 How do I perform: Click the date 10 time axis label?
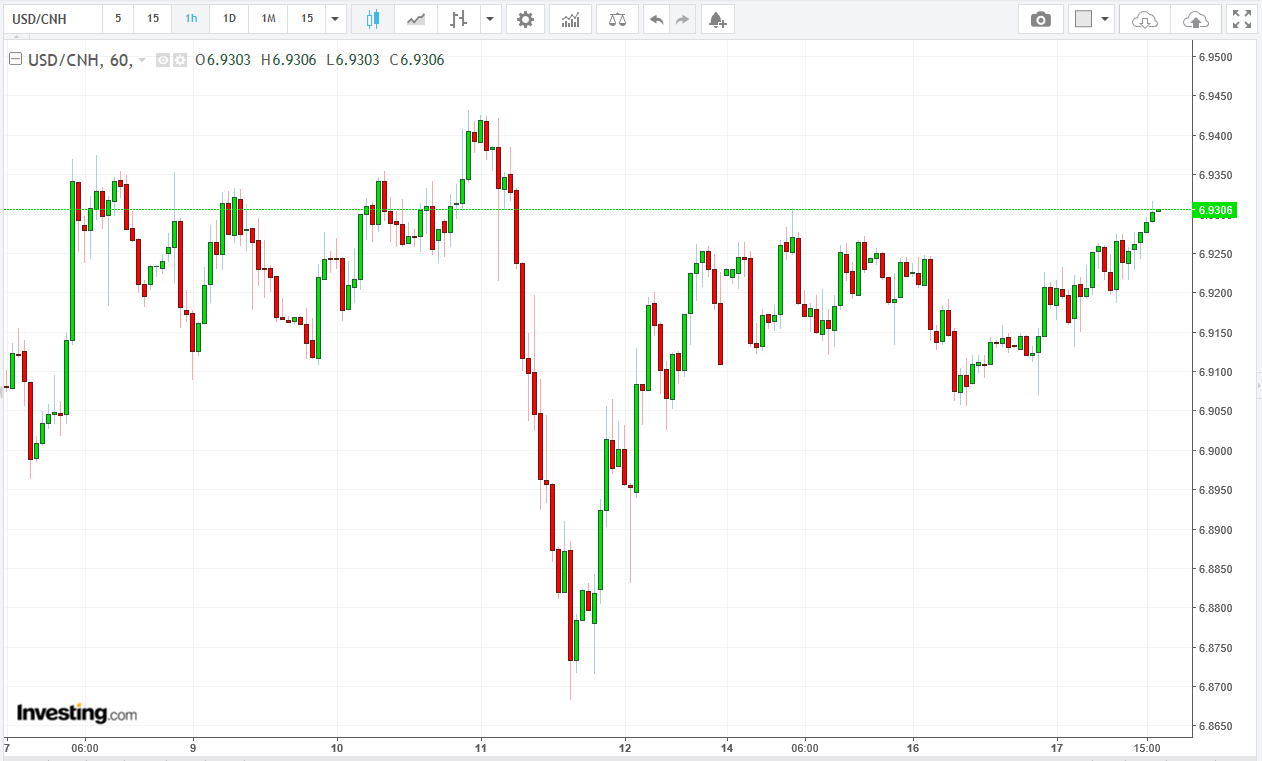click(337, 748)
